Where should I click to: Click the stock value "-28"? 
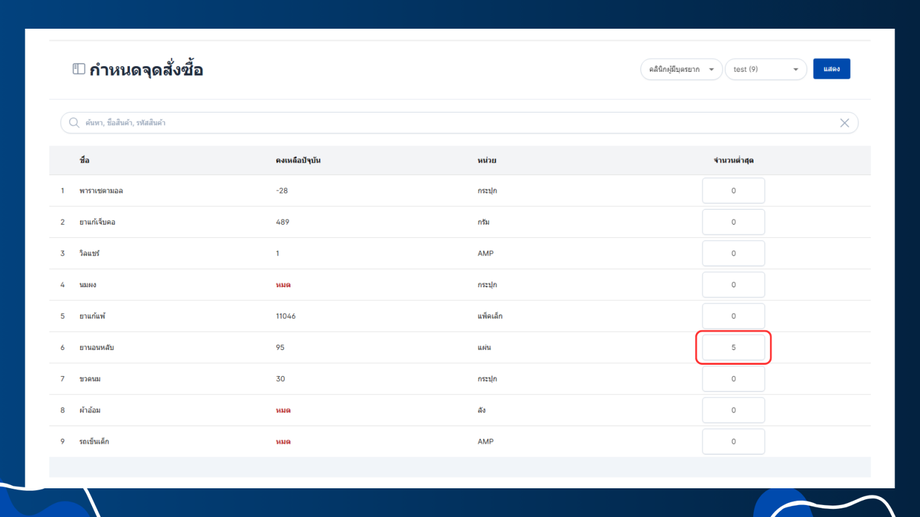click(282, 191)
